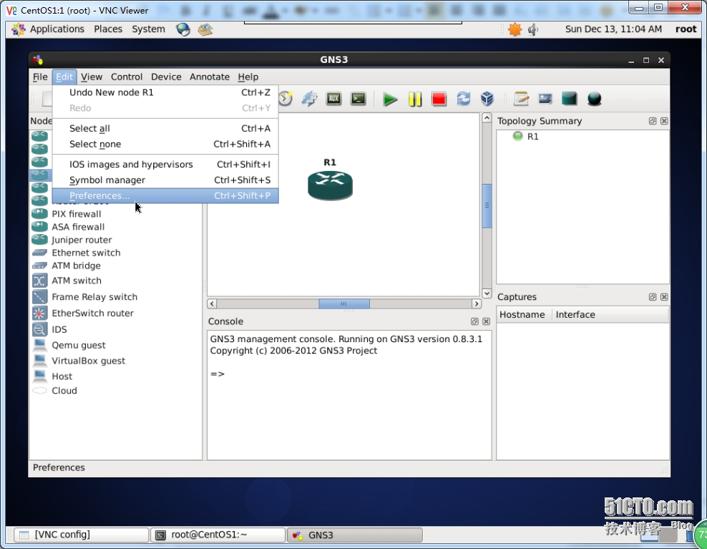The image size is (707, 549).
Task: Close the Topology Summary panel
Action: [x=664, y=121]
